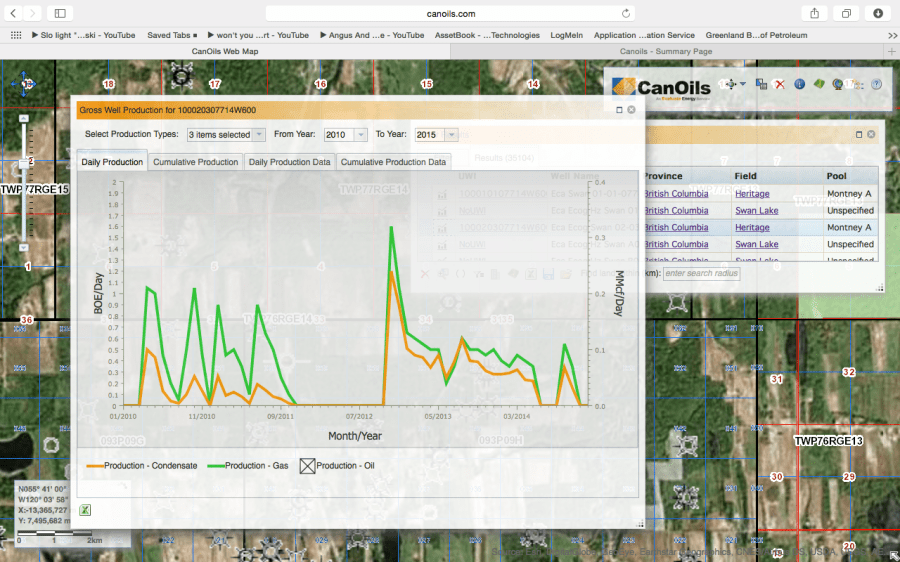This screenshot has width=900, height=562.
Task: Open the Swan Lake field link
Action: [x=756, y=211]
